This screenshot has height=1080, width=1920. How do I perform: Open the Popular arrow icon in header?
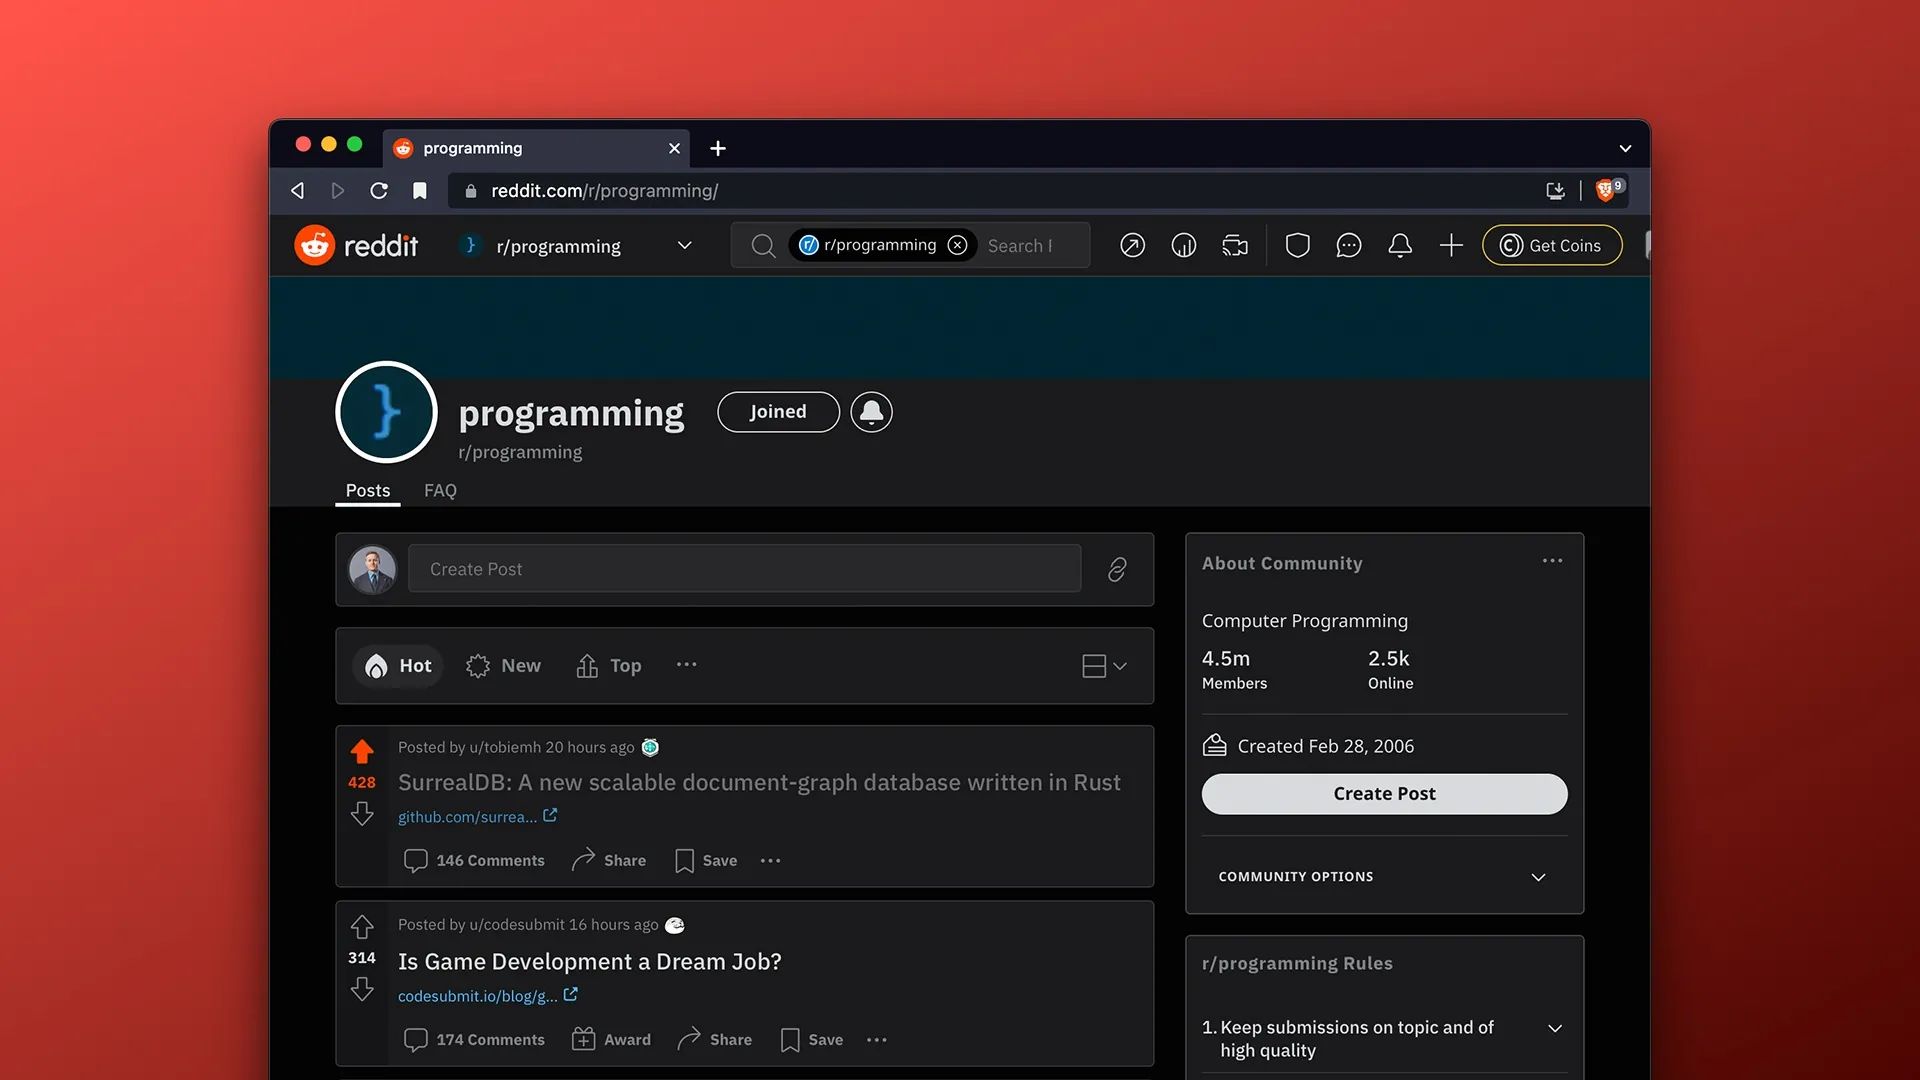click(x=1132, y=246)
